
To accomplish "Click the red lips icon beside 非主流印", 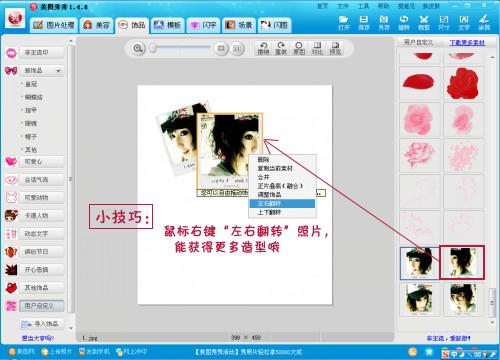I will [x=11, y=53].
